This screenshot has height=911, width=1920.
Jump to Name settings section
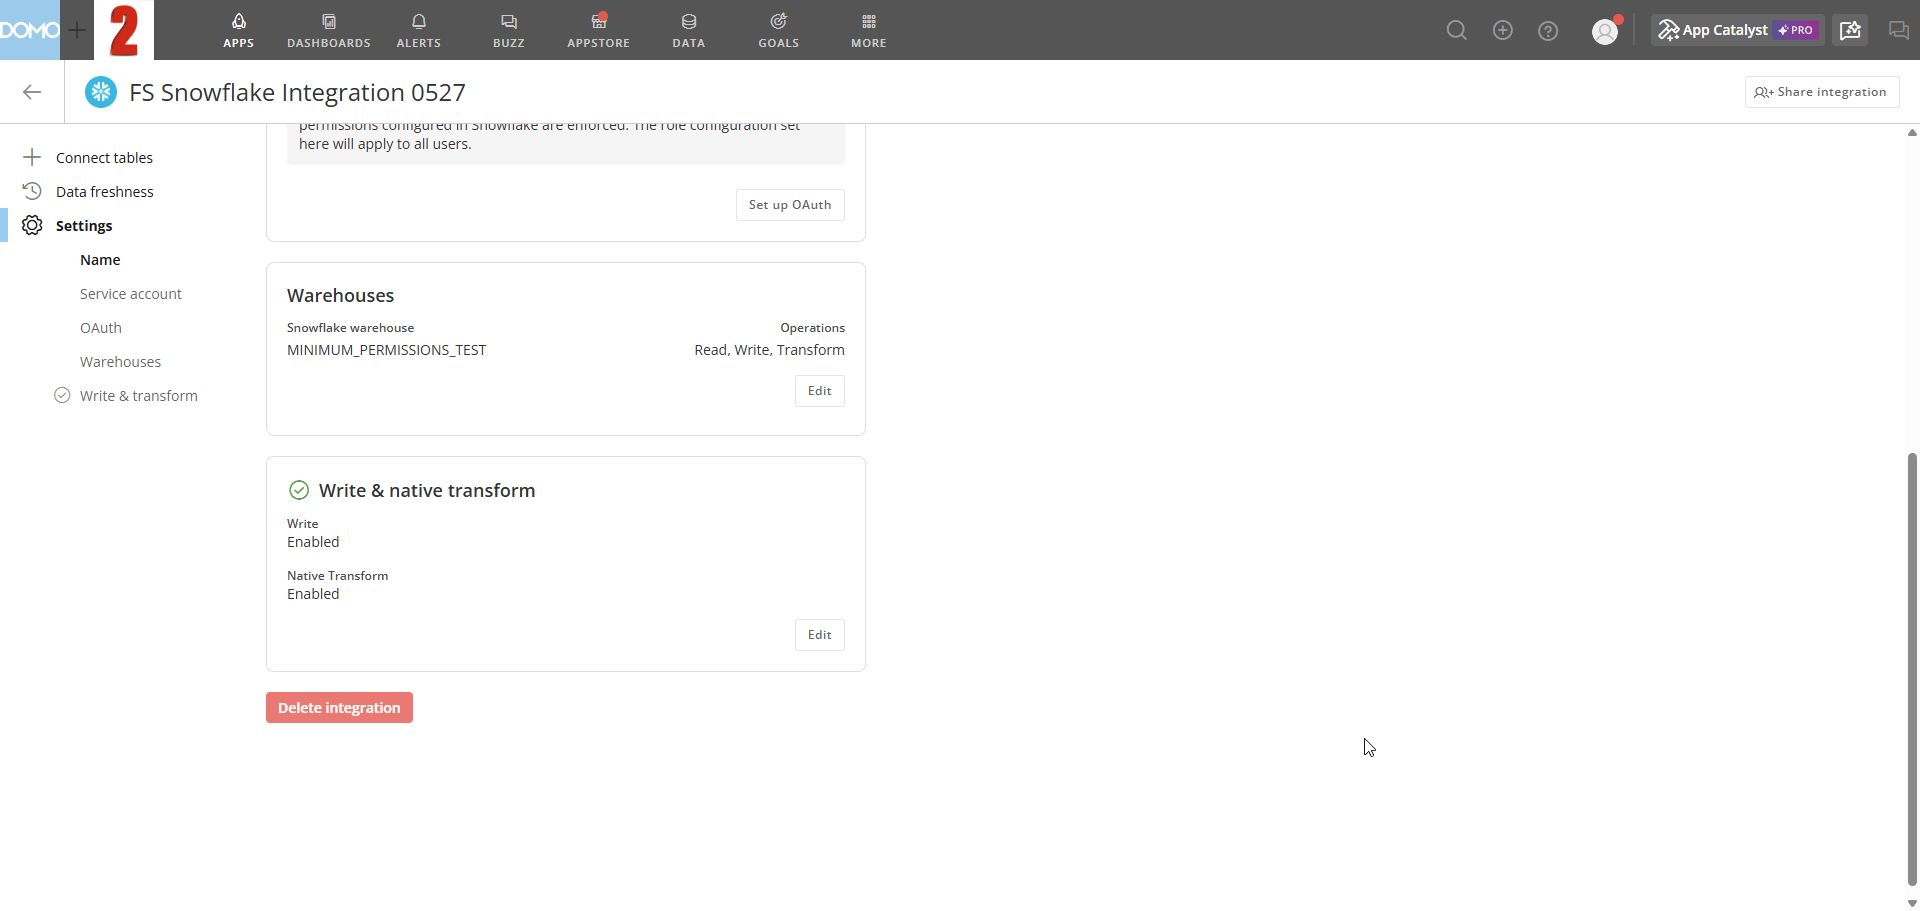[100, 260]
